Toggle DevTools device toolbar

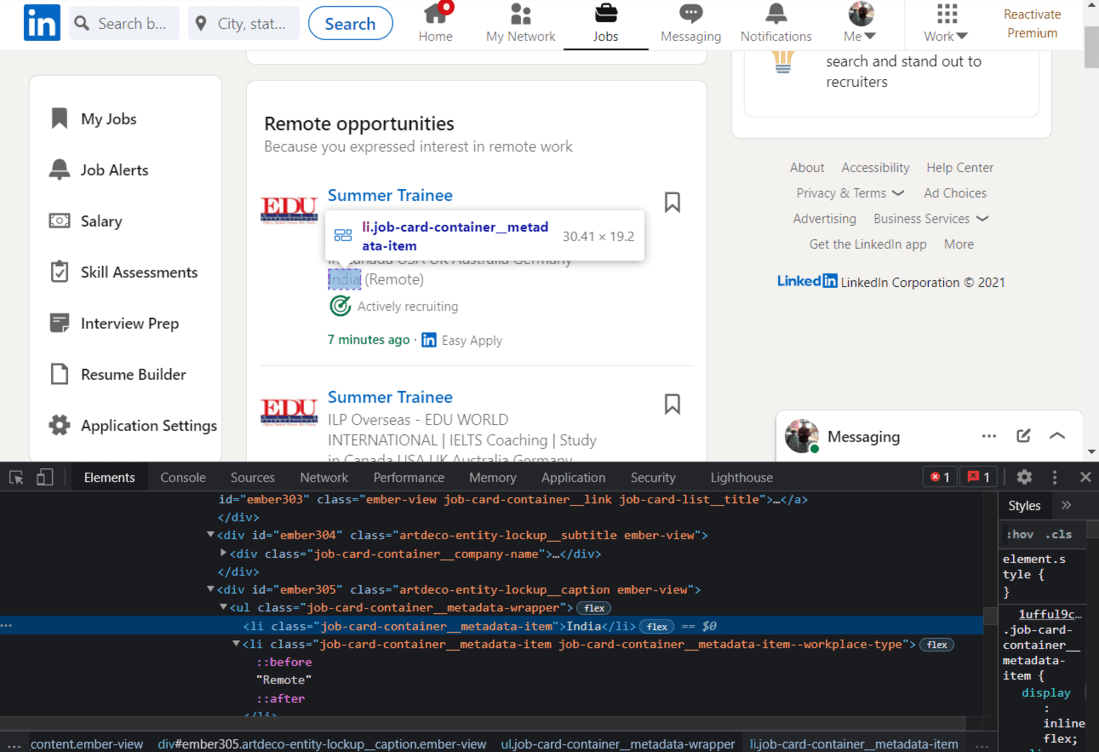(x=45, y=477)
